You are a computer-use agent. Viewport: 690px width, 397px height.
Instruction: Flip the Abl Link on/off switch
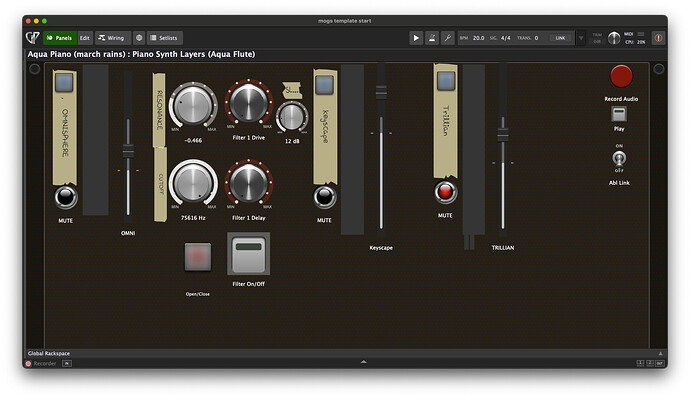(619, 158)
